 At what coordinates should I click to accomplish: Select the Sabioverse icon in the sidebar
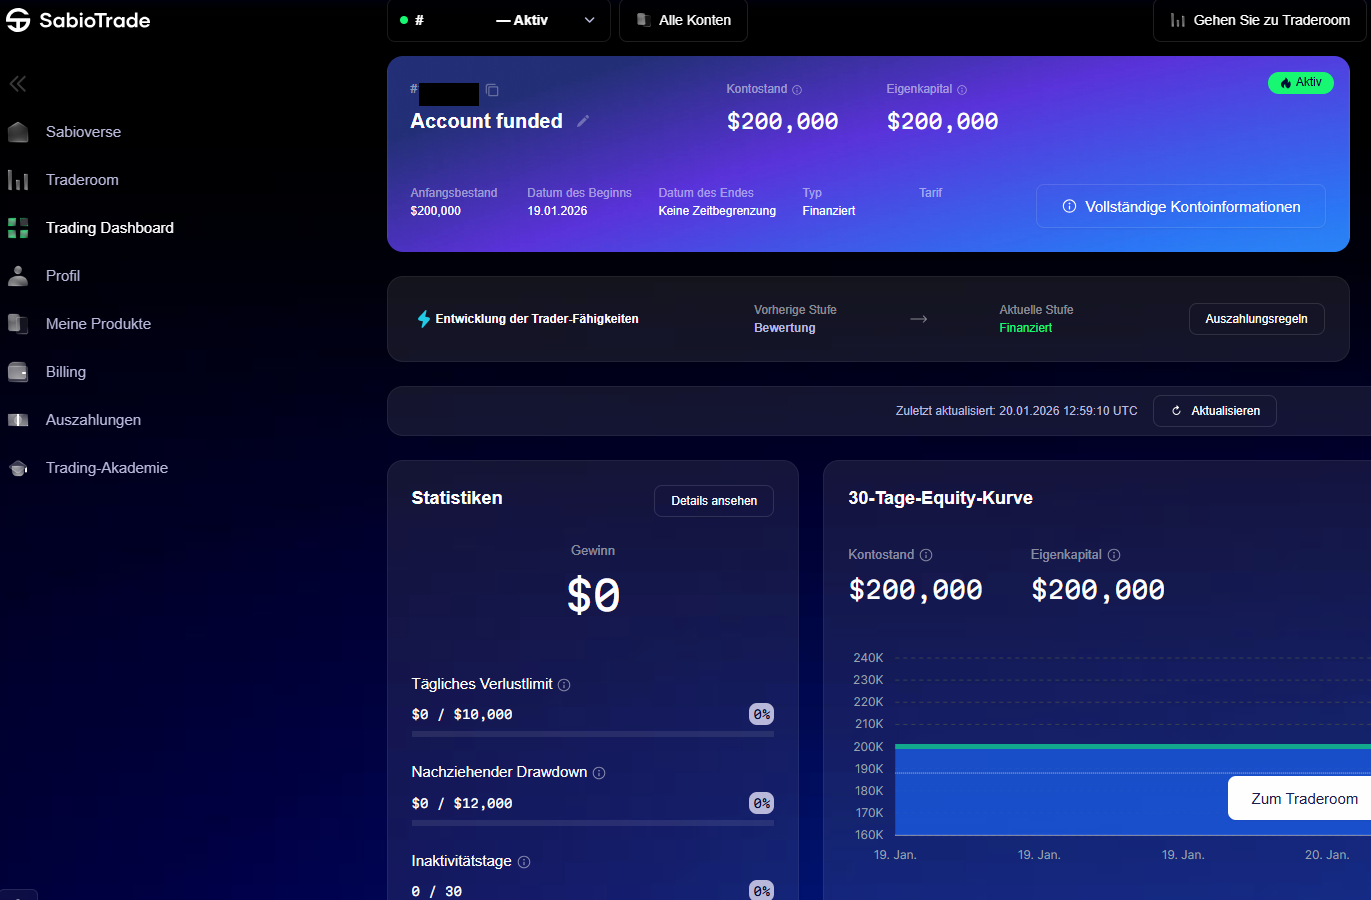(17, 131)
